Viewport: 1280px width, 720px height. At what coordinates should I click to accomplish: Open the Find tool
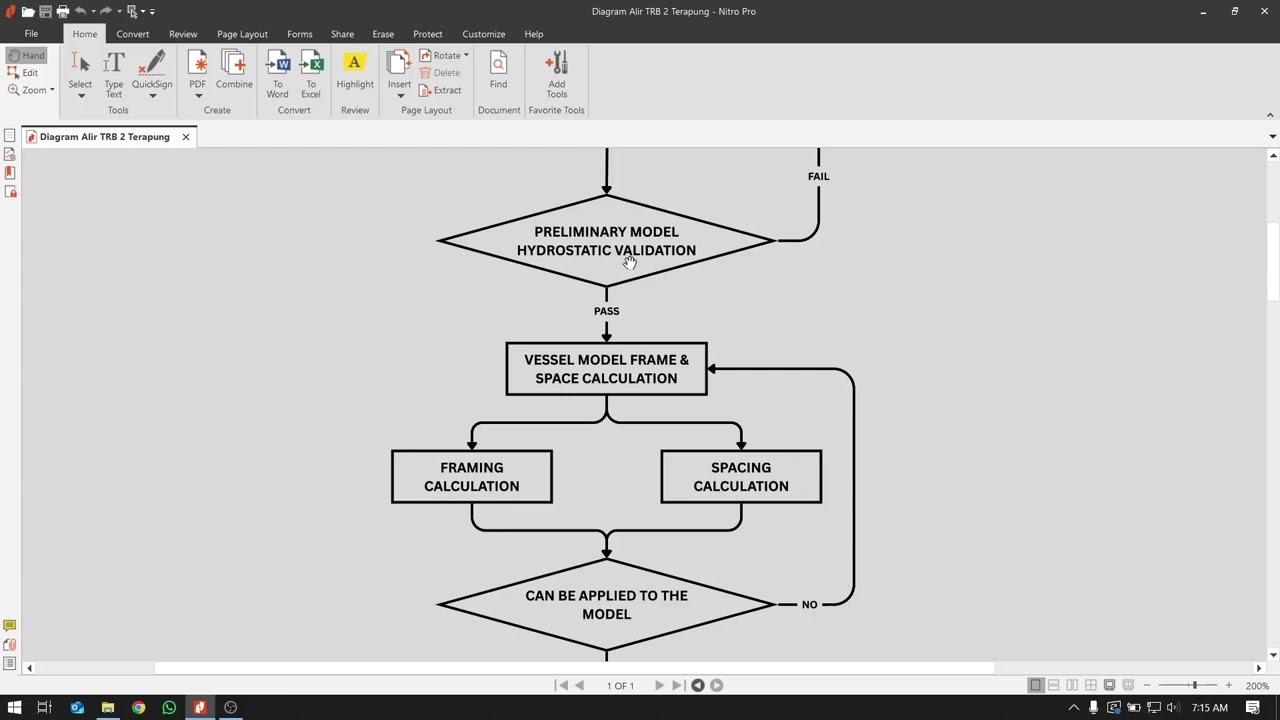[498, 70]
